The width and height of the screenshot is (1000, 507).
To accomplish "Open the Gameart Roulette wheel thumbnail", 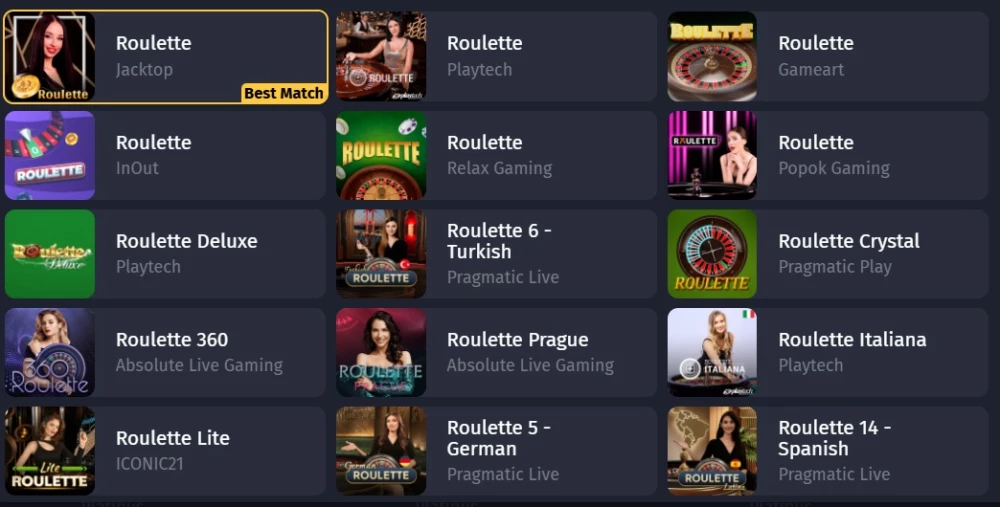I will tap(712, 56).
